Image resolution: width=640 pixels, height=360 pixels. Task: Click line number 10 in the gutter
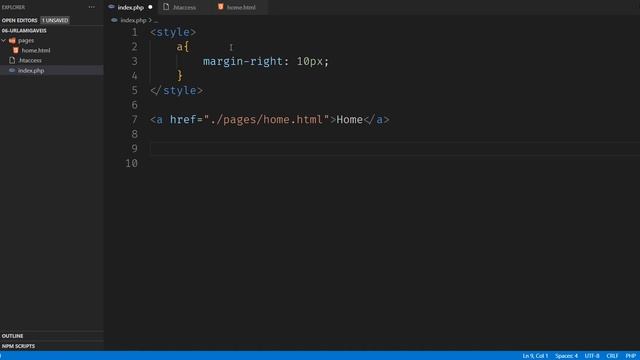[x=131, y=163]
